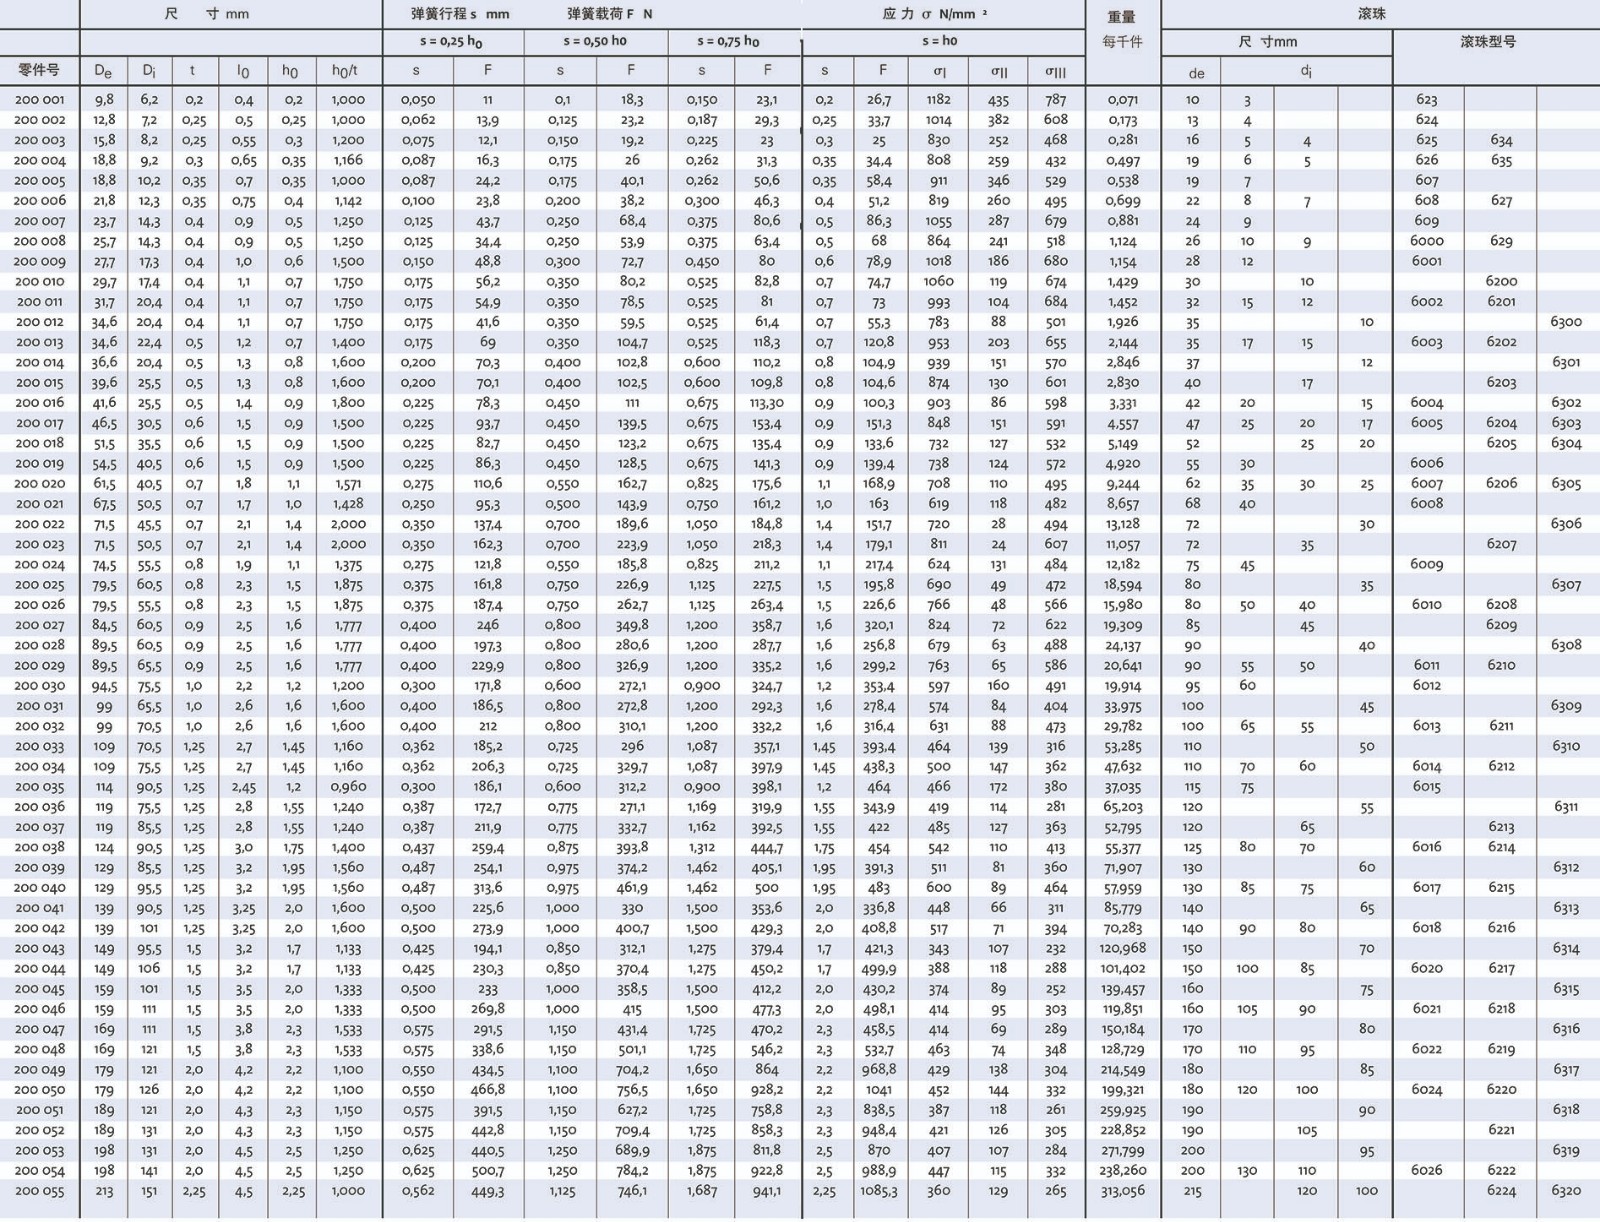The width and height of the screenshot is (1600, 1222).
Task: Select the σIII column header
Action: [x=1055, y=71]
